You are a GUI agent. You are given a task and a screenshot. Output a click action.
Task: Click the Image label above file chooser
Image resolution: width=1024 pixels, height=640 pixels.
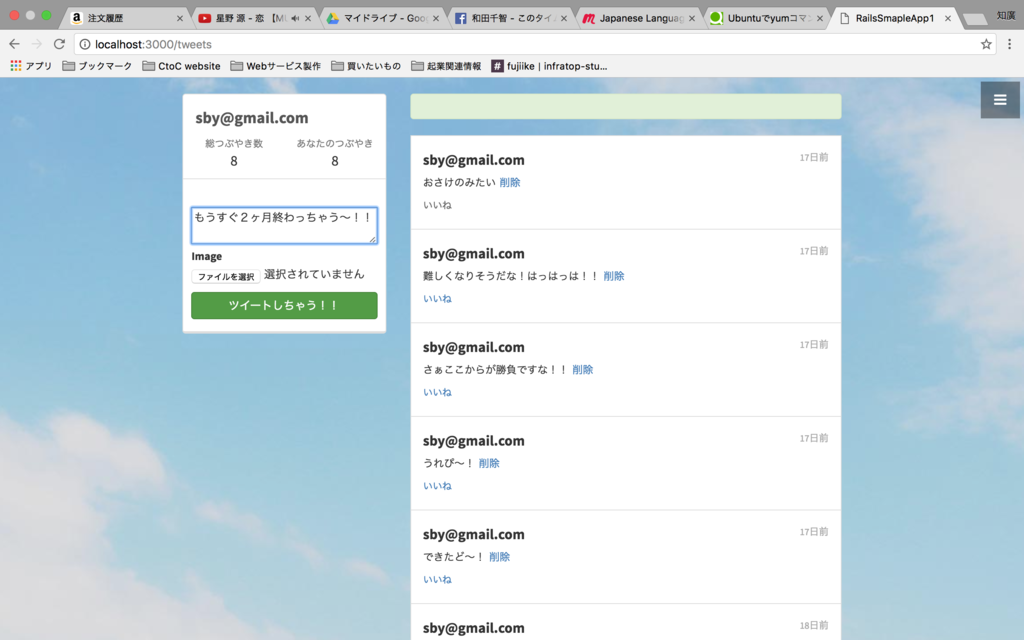point(206,257)
